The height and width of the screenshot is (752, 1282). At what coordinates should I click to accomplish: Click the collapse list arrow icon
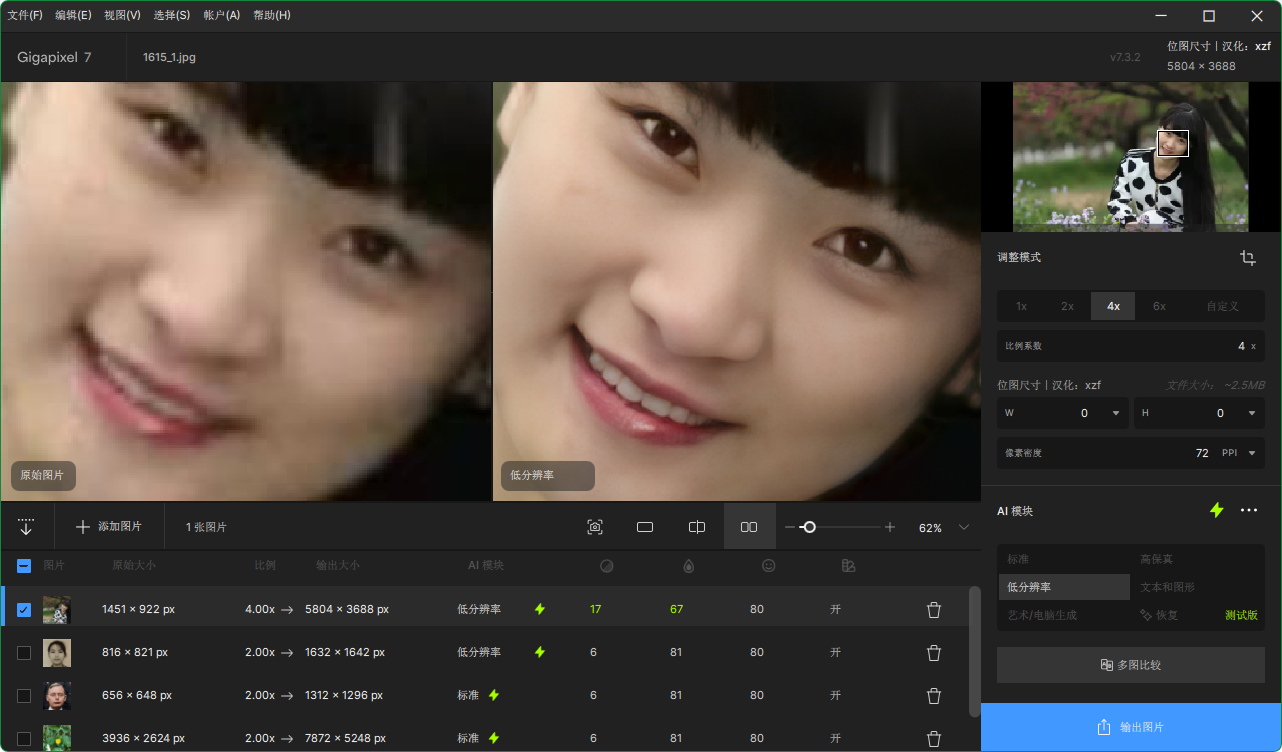26,527
